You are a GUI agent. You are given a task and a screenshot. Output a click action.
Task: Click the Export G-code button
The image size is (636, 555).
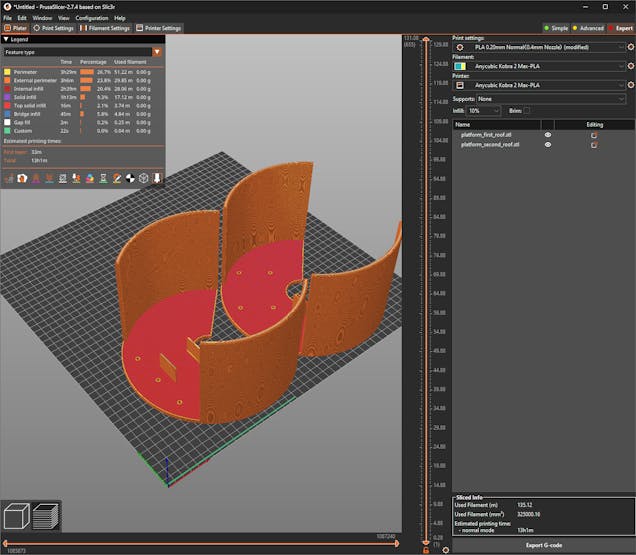coord(543,545)
